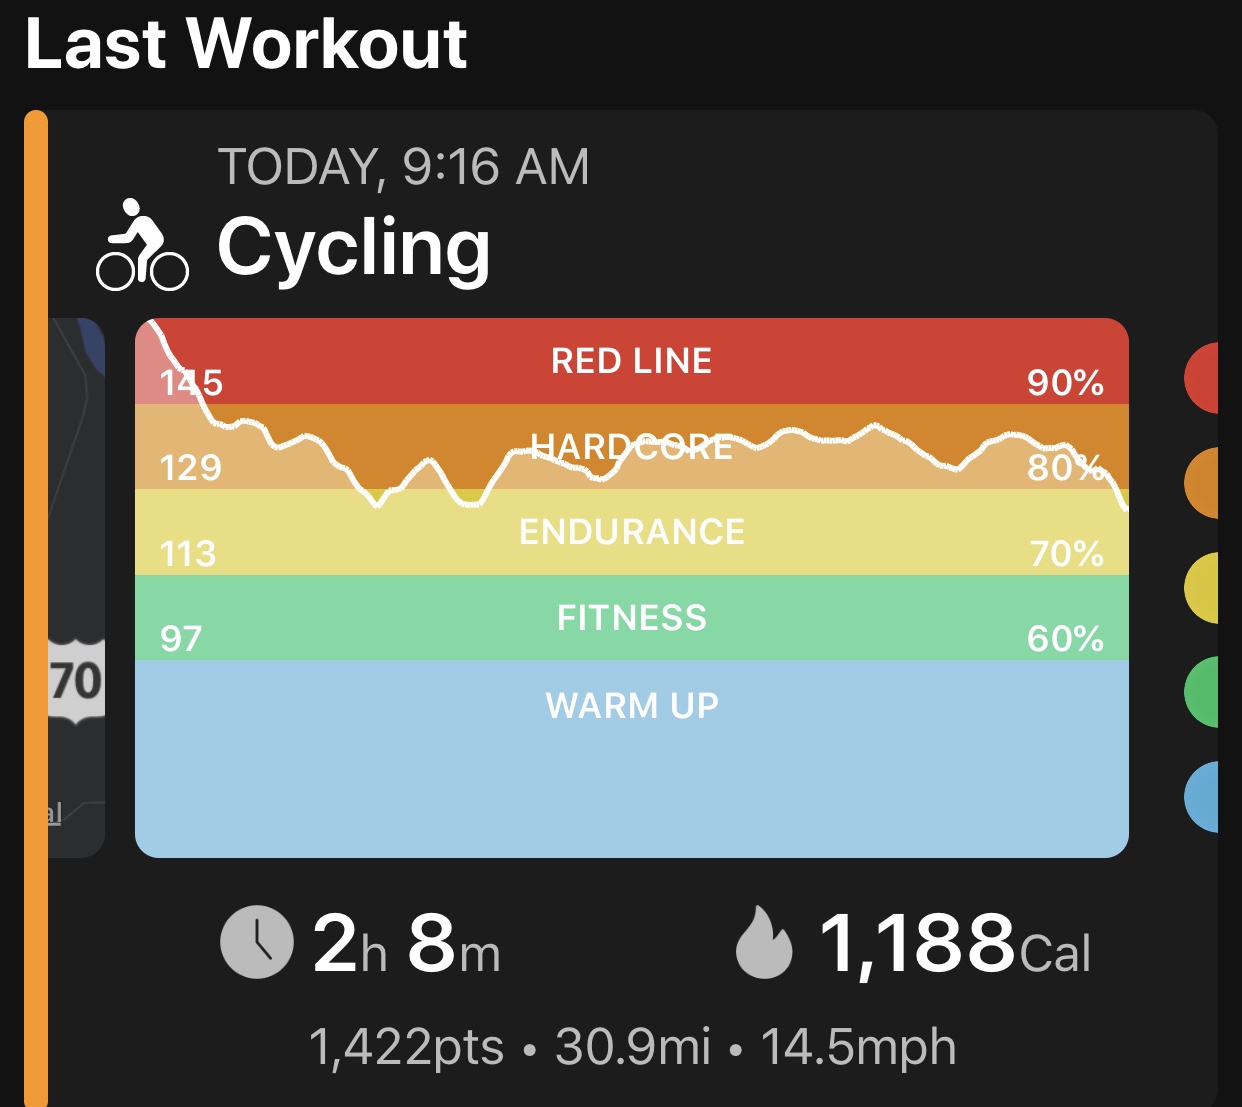Tap the cycling bike icon
This screenshot has width=1242, height=1107.
click(x=142, y=246)
